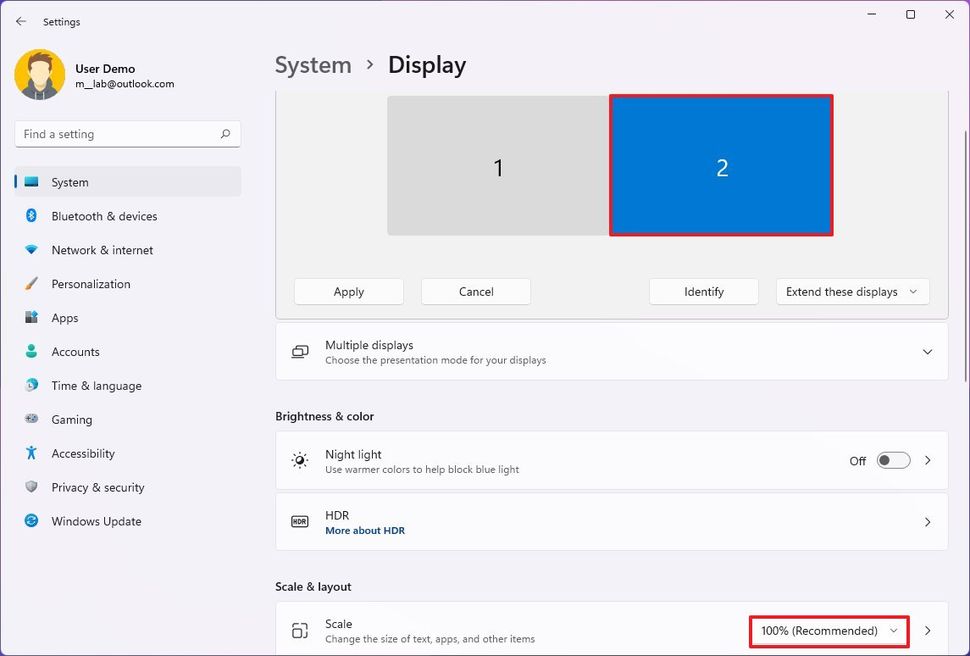
Task: Select the Network & internet globe icon
Action: point(33,250)
